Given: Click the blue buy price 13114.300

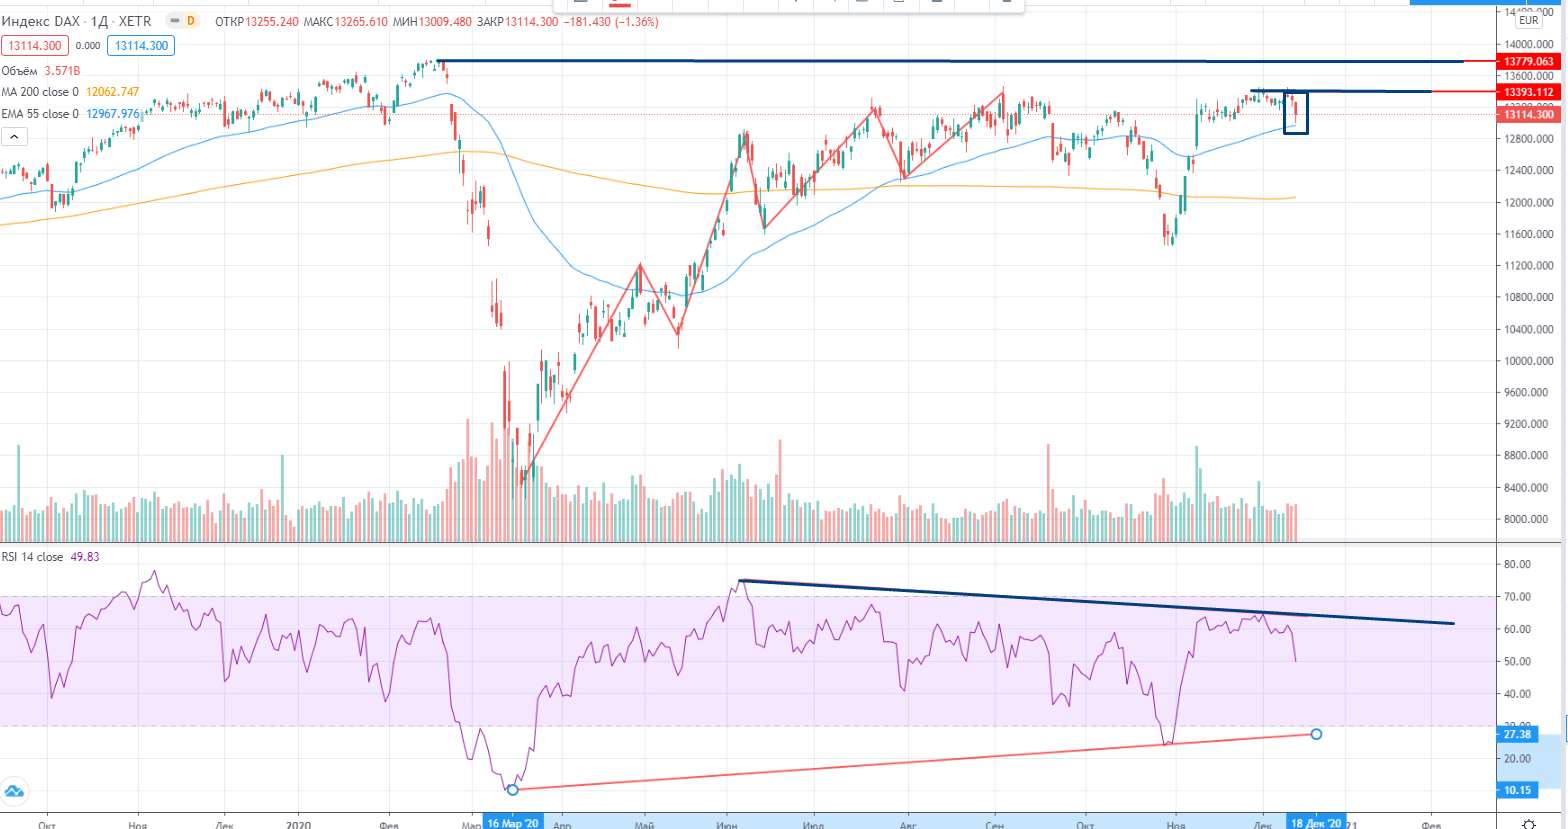Looking at the screenshot, I should click(x=141, y=45).
